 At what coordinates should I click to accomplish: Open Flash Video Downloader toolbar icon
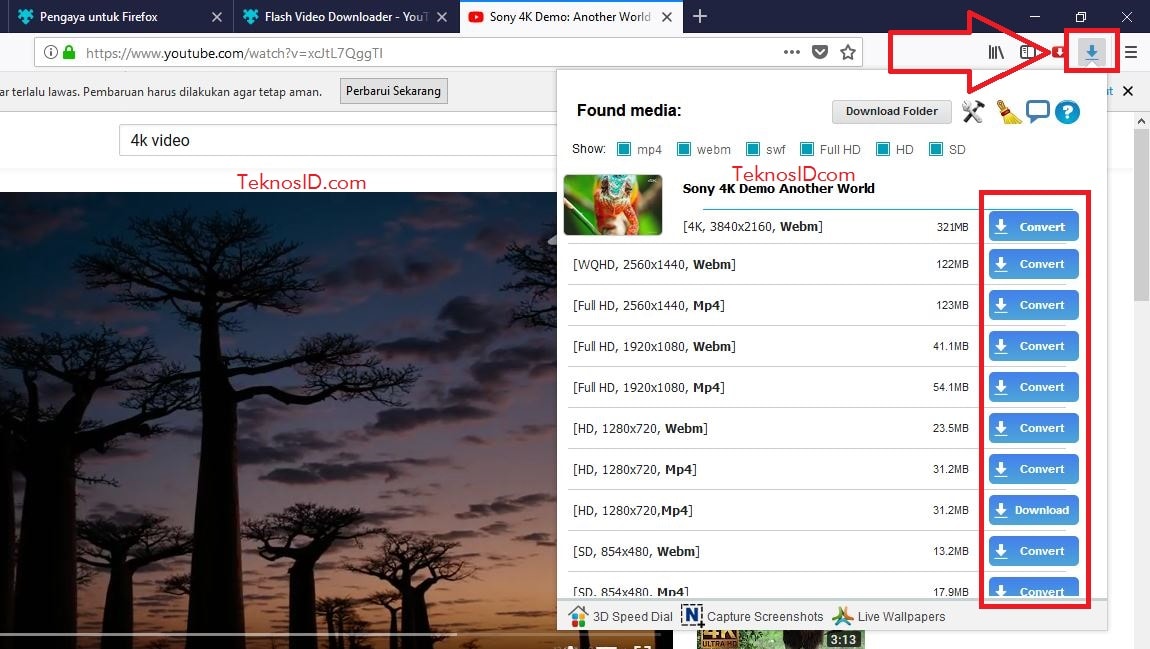1091,52
